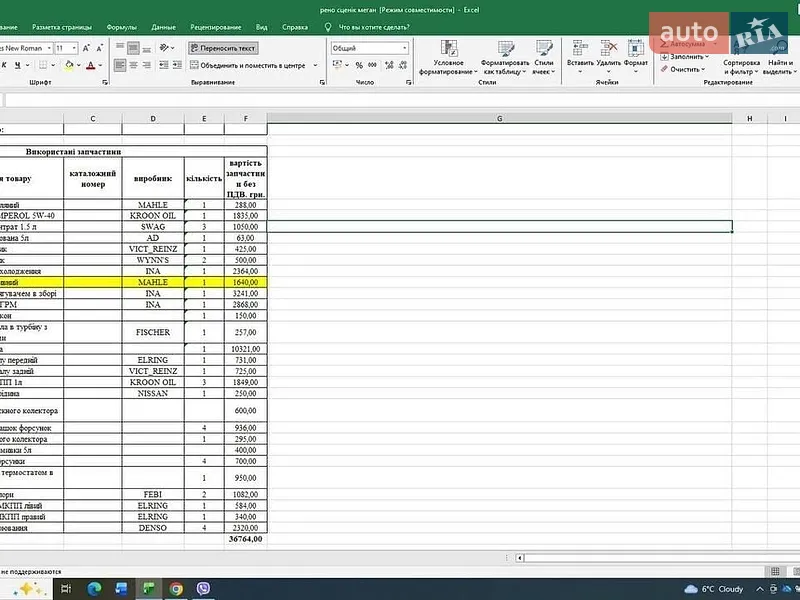The width and height of the screenshot is (800, 600).
Task: Open the font name dropdown arrow
Action: pyautogui.click(x=49, y=48)
